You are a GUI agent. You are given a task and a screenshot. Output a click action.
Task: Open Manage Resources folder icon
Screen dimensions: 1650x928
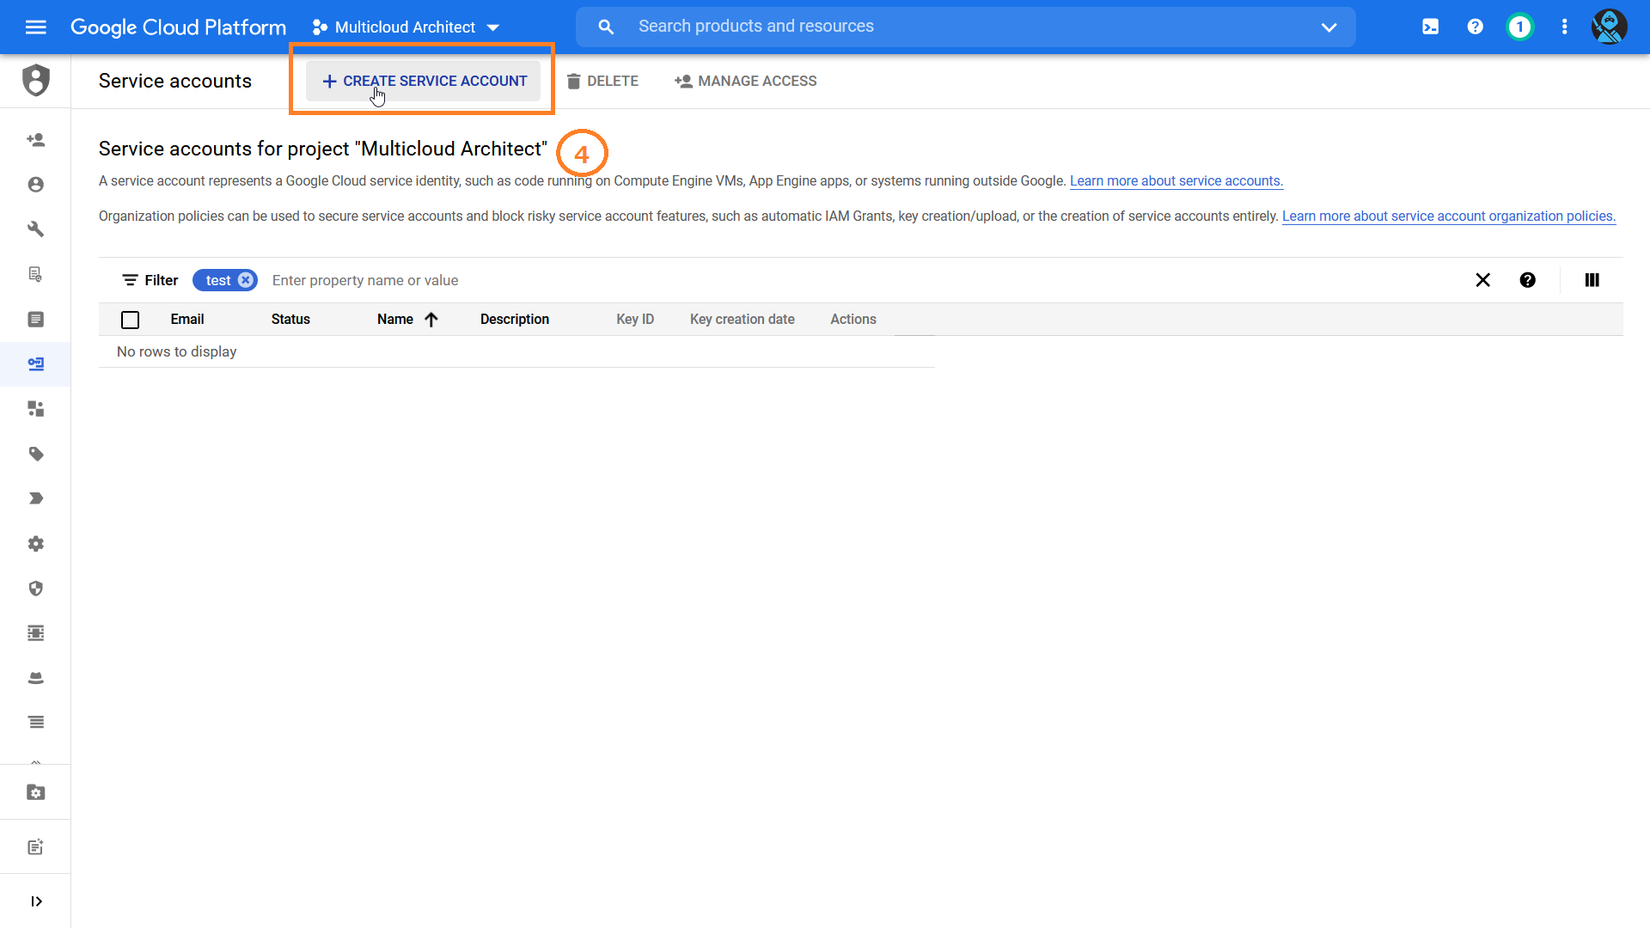tap(36, 793)
